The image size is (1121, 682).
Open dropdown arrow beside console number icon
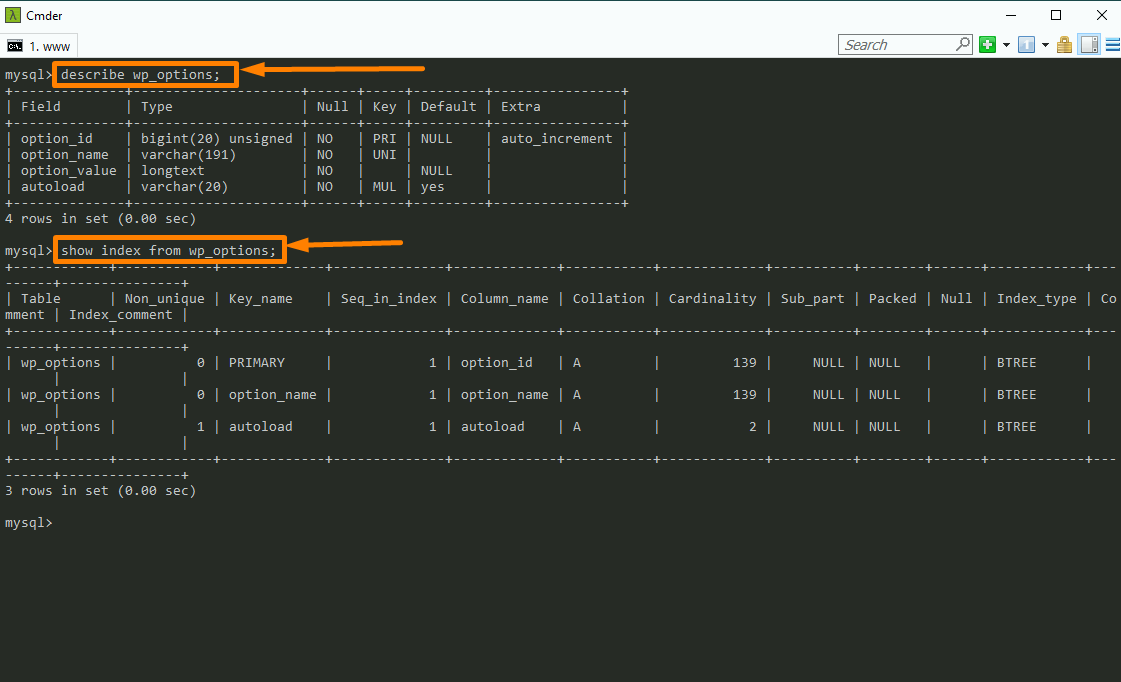point(1045,45)
